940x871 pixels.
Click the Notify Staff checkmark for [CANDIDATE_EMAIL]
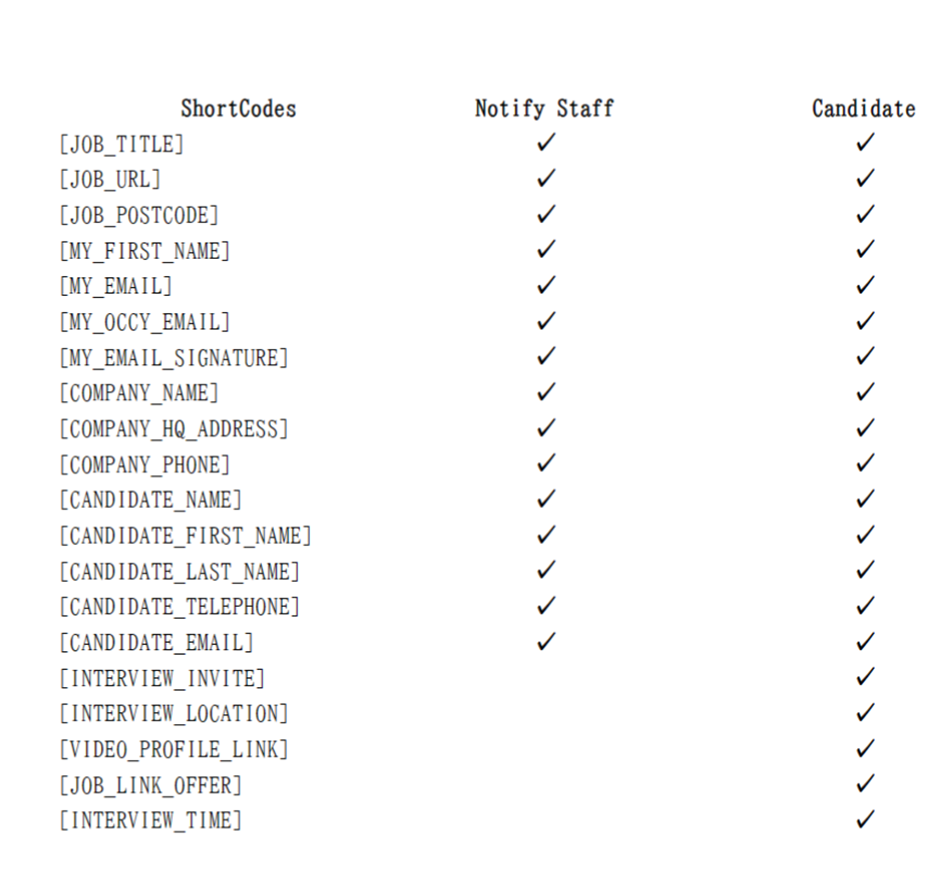[546, 641]
